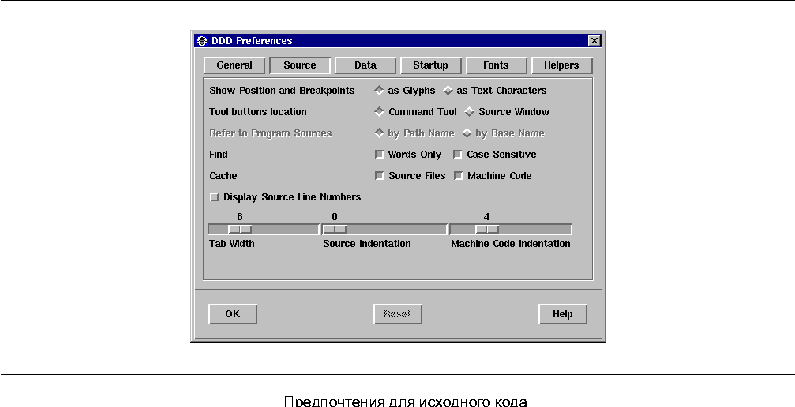Switch to the General tab
This screenshot has height=407, width=795.
[x=234, y=66]
